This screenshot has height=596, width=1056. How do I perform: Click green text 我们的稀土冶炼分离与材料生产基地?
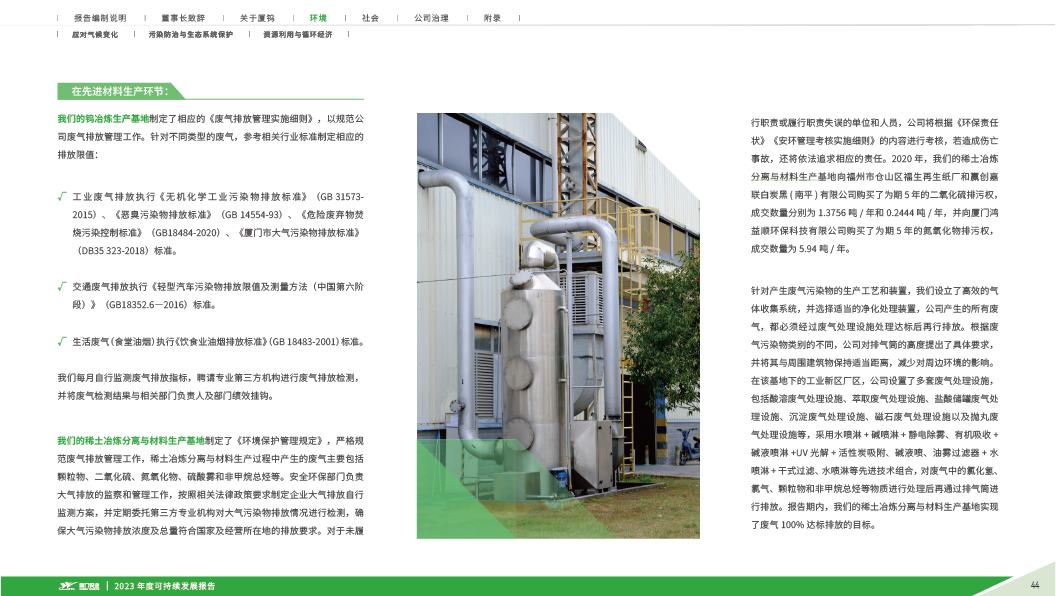coord(130,439)
